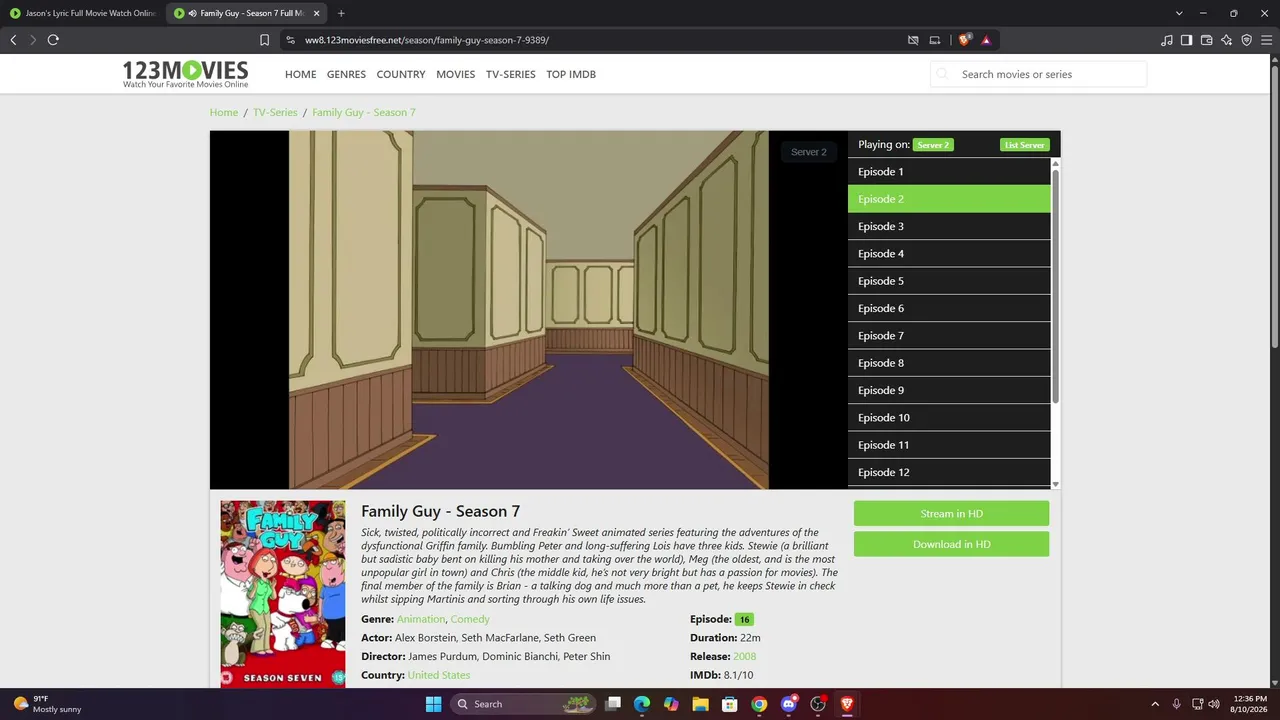Select Episode 4 in the episode list
The height and width of the screenshot is (720, 1280).
pos(949,254)
